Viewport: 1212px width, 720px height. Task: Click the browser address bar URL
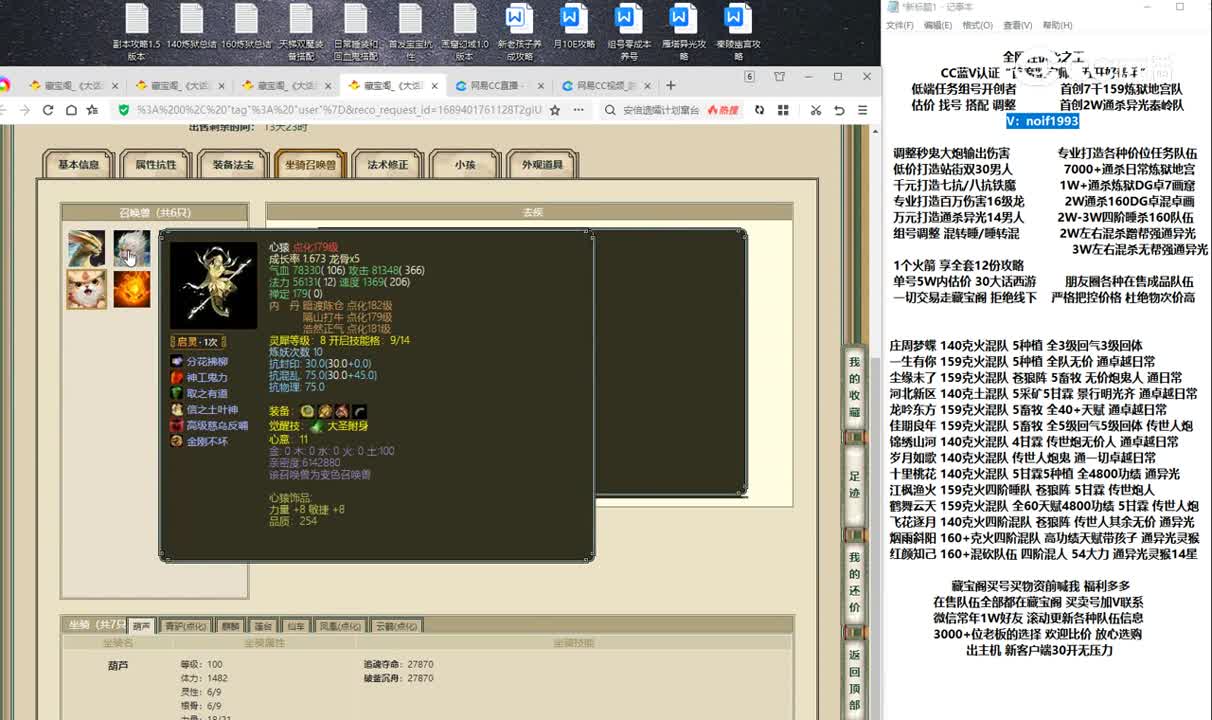pyautogui.click(x=340, y=110)
